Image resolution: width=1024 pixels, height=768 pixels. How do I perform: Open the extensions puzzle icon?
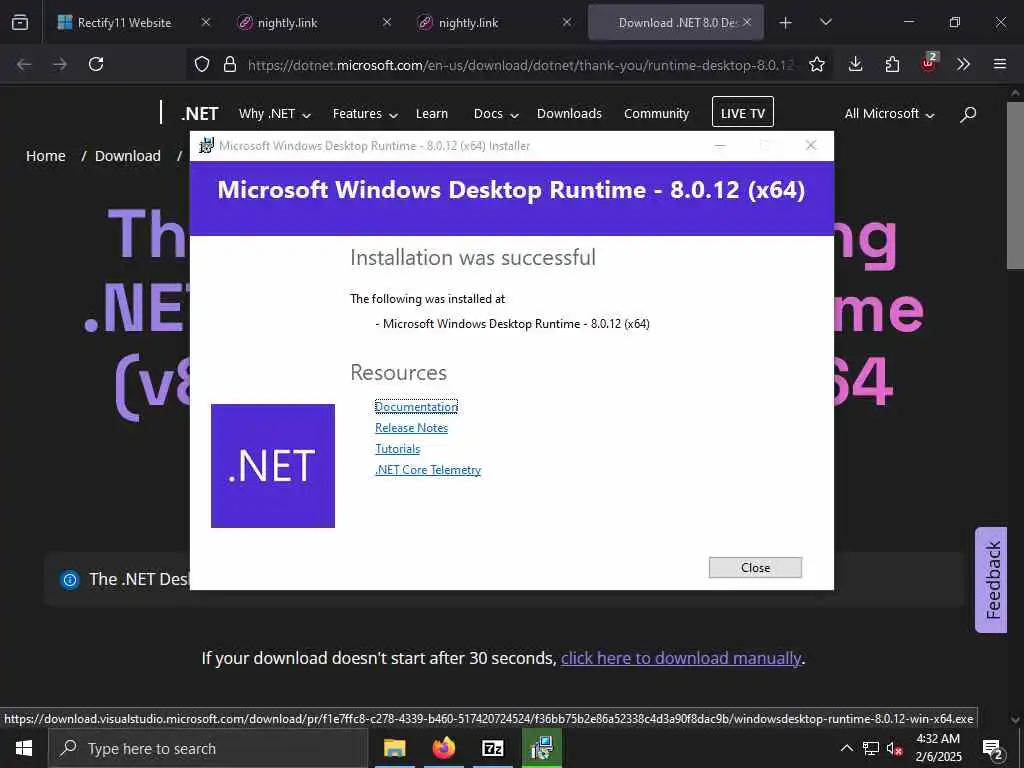892,64
